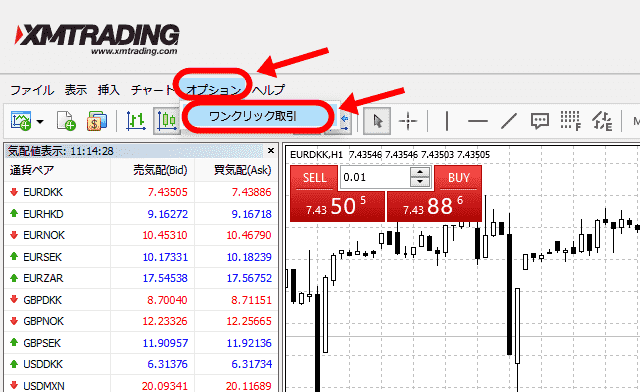The width and height of the screenshot is (640, 392).
Task: Select the cursor arrow tool
Action: 377,121
